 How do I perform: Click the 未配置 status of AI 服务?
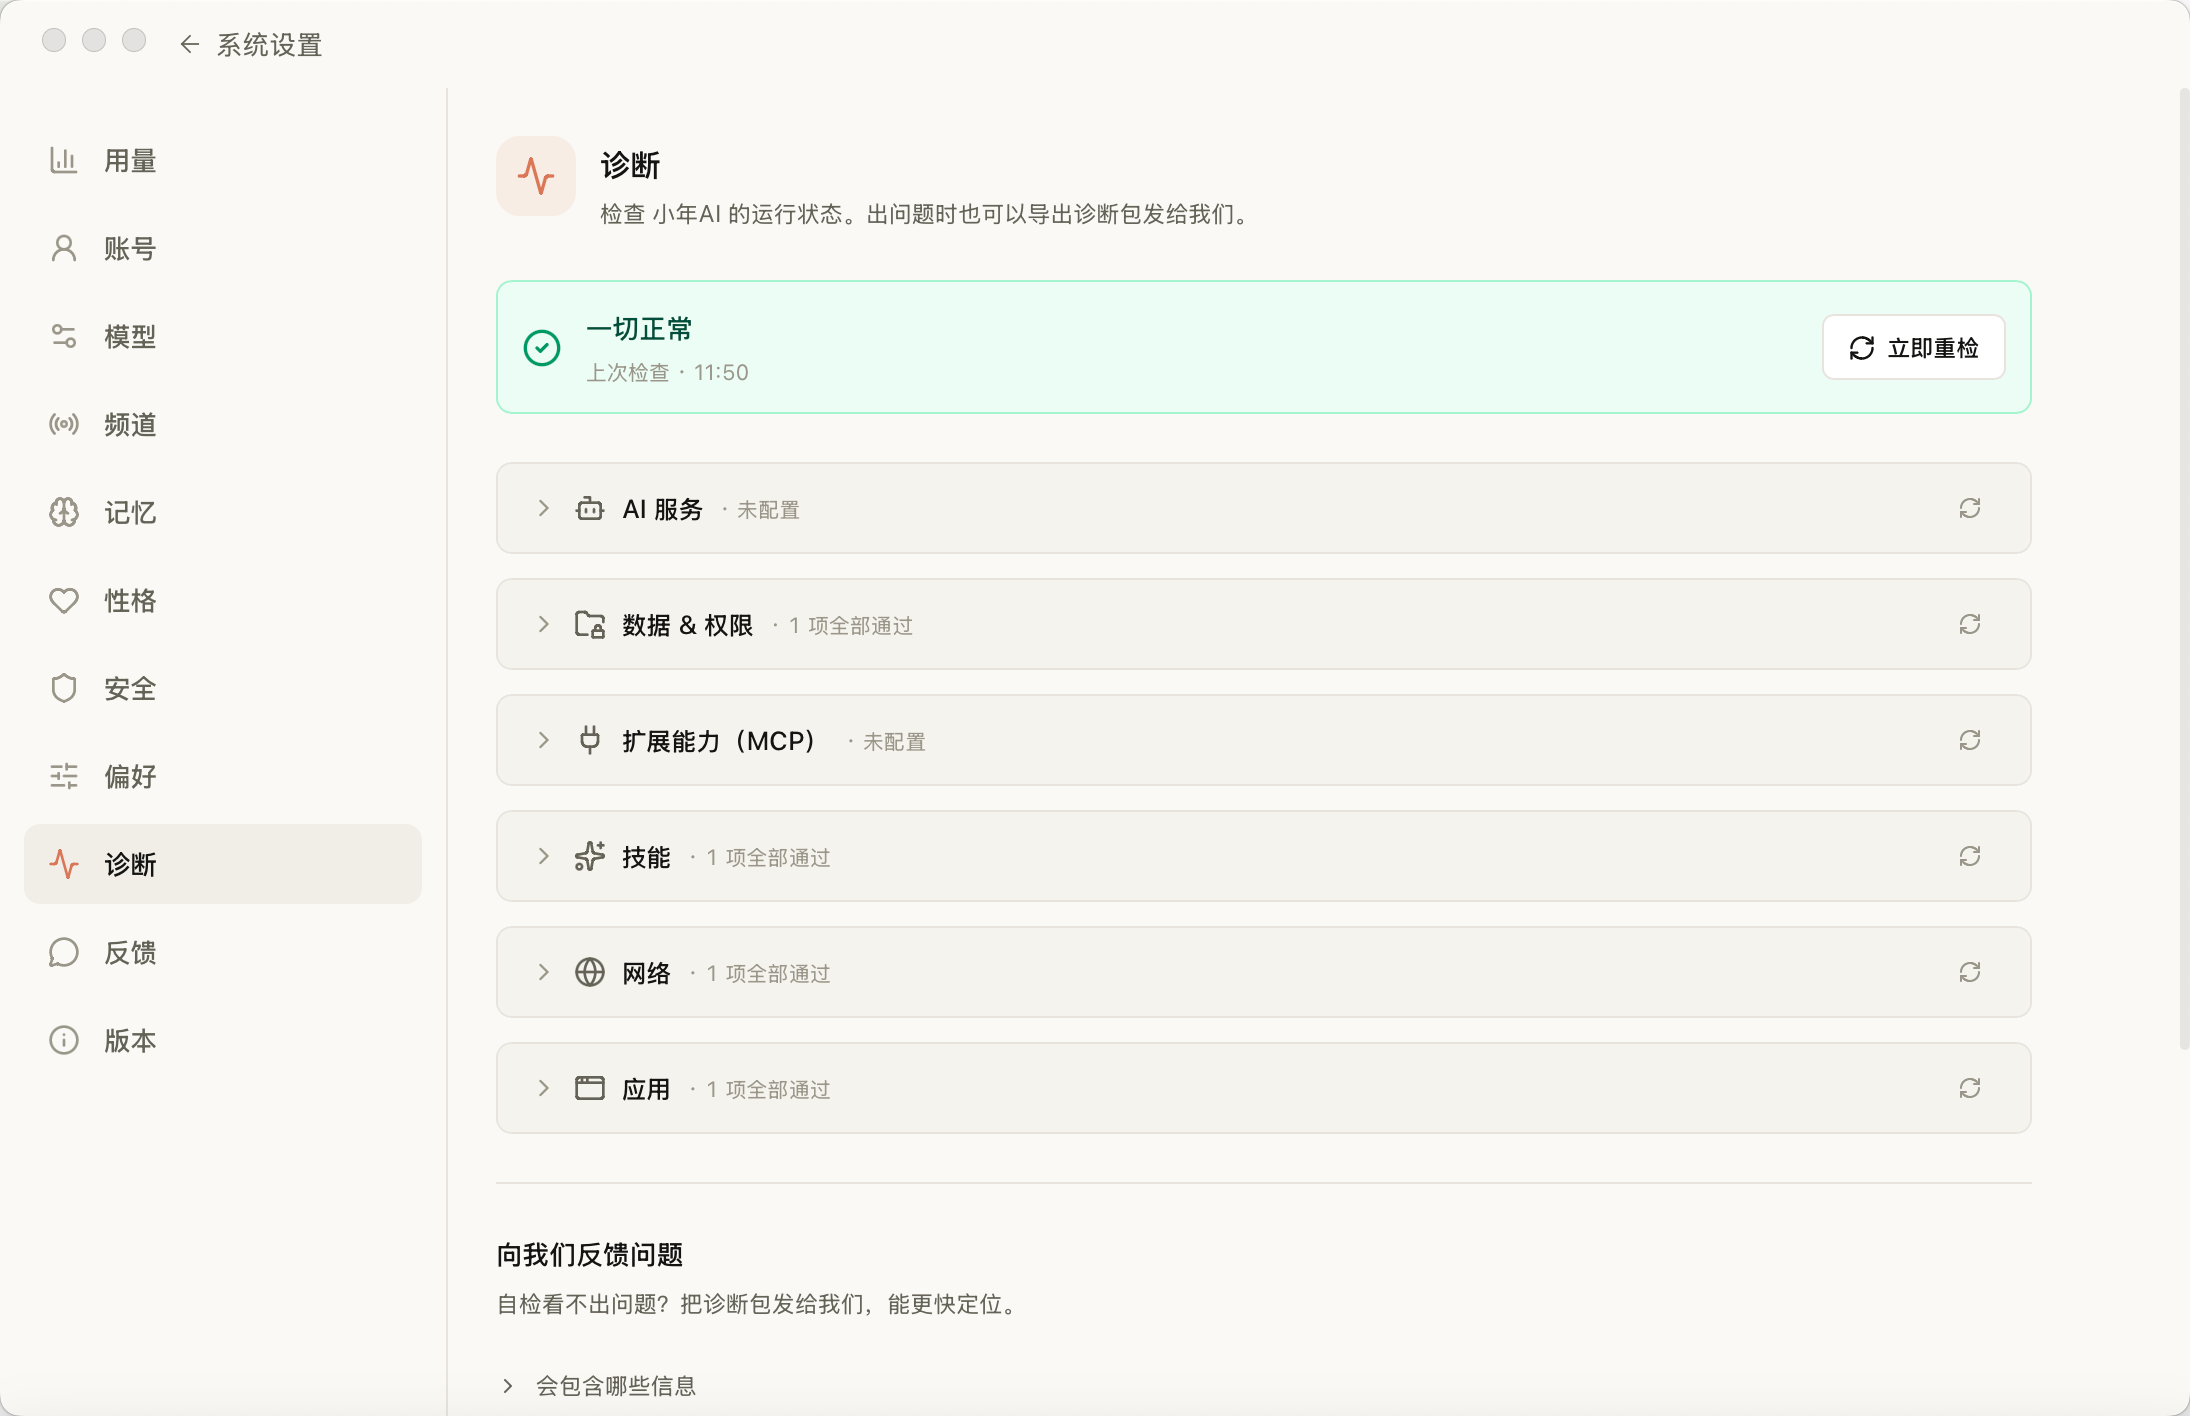768,510
